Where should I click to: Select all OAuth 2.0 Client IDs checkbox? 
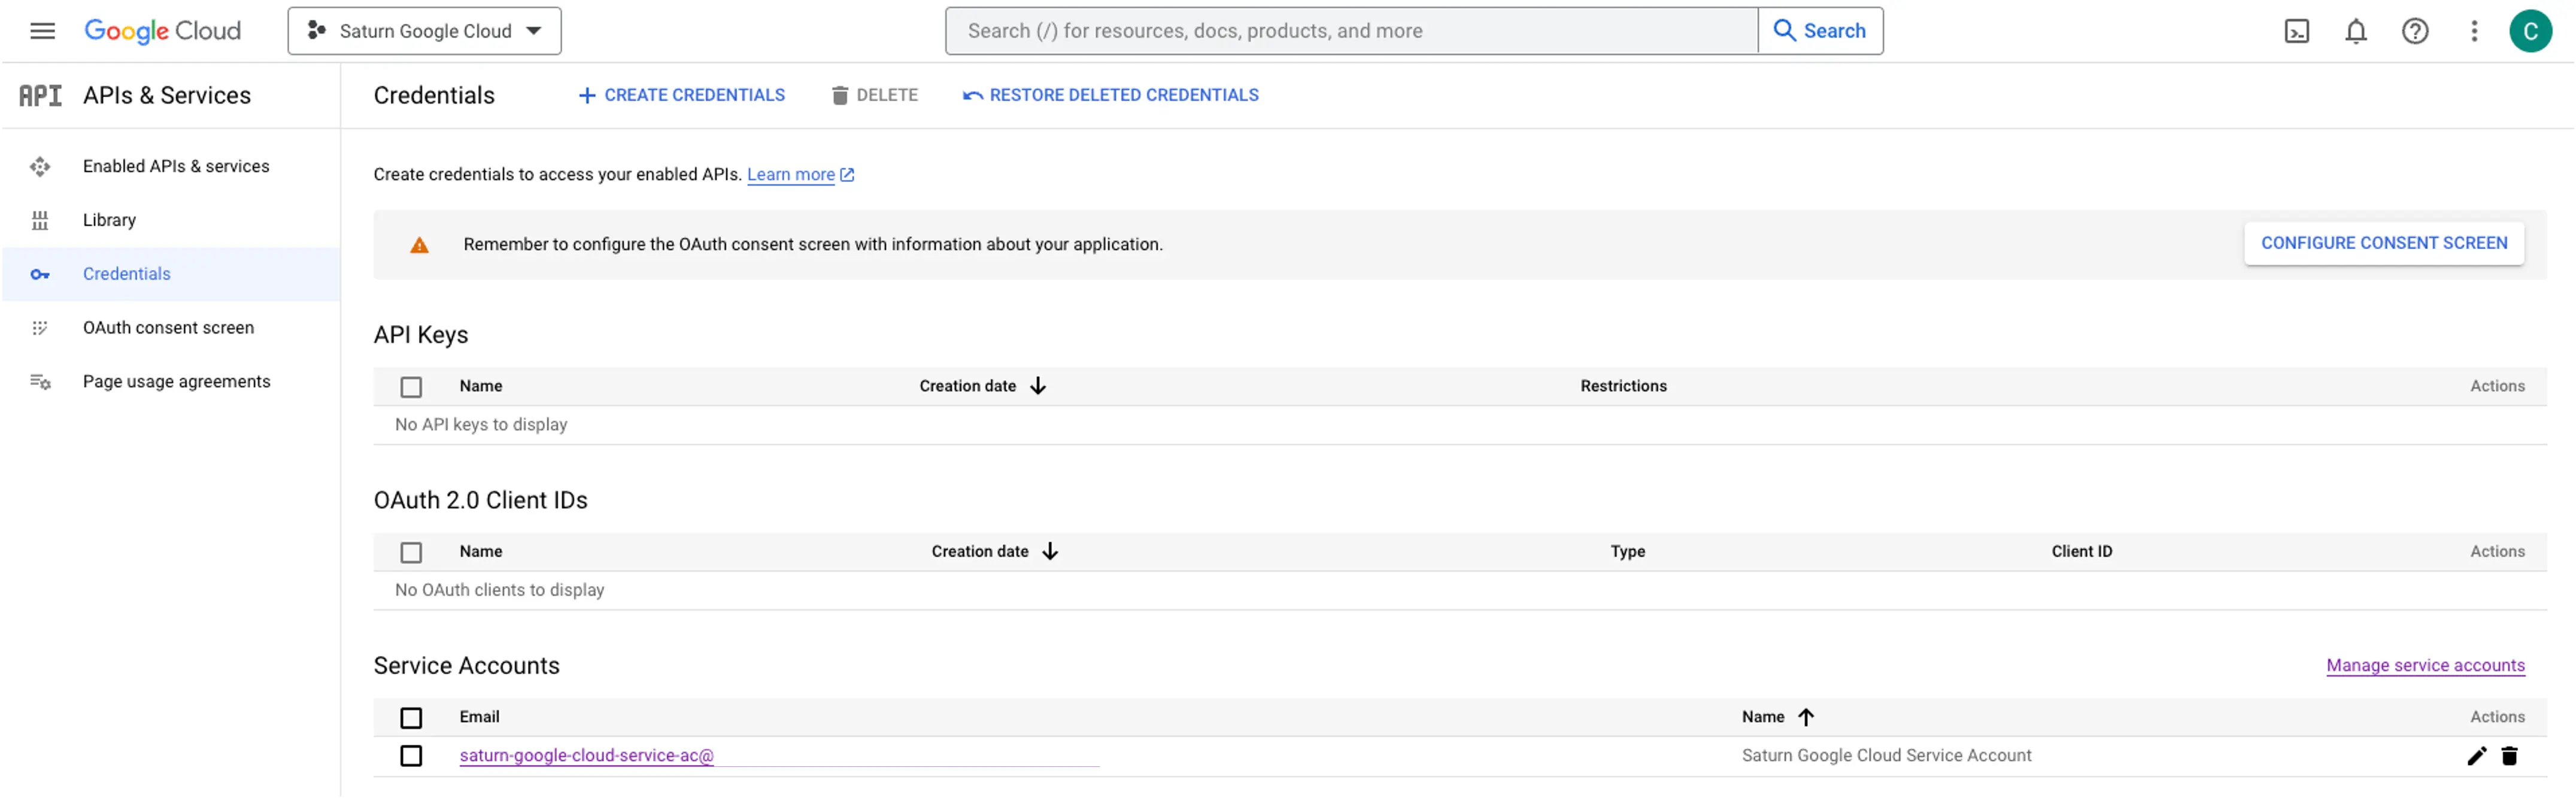pyautogui.click(x=411, y=553)
